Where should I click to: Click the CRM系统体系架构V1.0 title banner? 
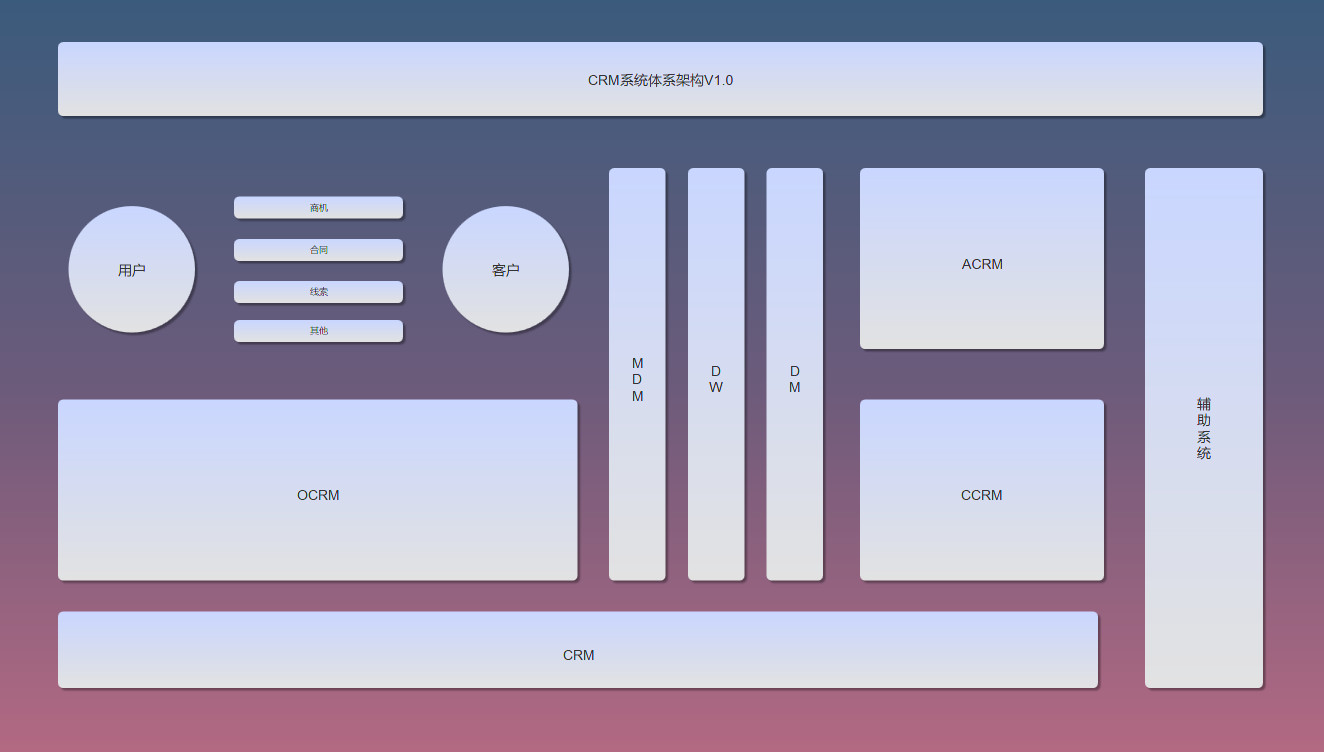(x=660, y=79)
